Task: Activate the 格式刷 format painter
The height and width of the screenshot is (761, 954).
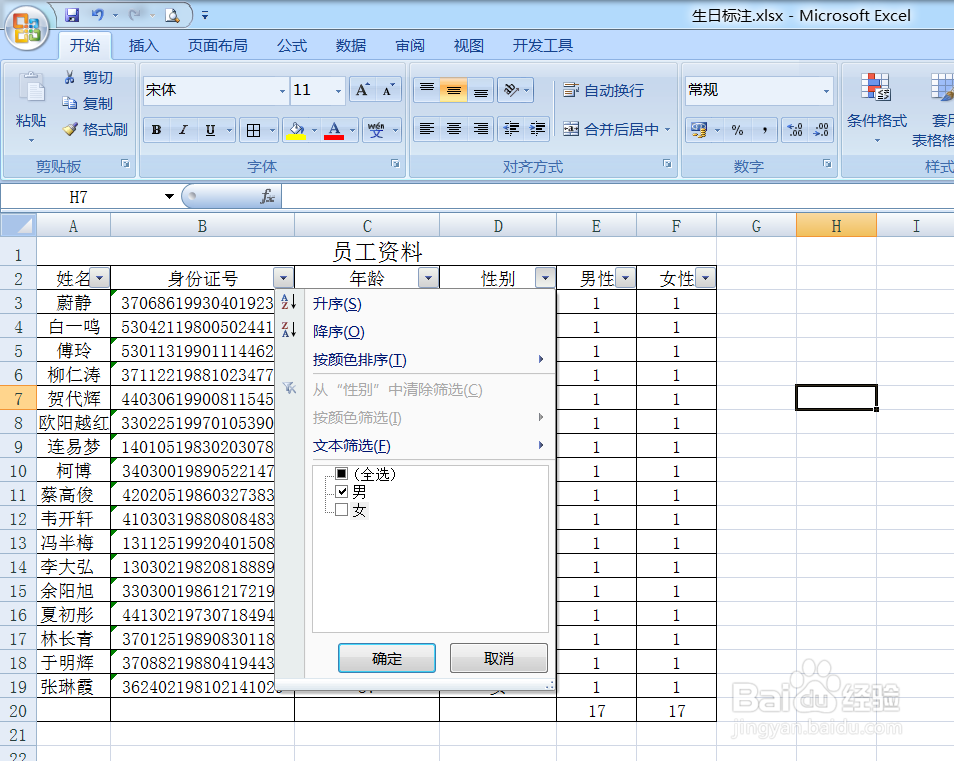Action: tap(96, 130)
